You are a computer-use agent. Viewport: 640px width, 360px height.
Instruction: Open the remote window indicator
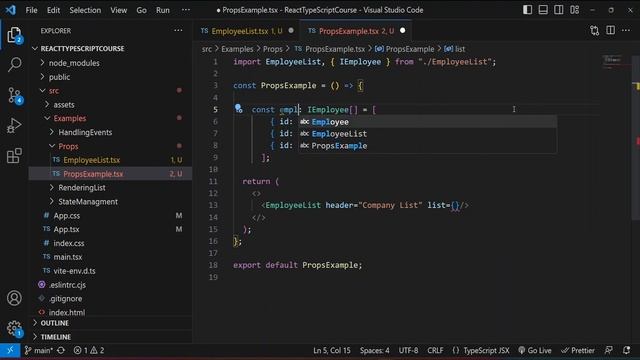click(10, 350)
